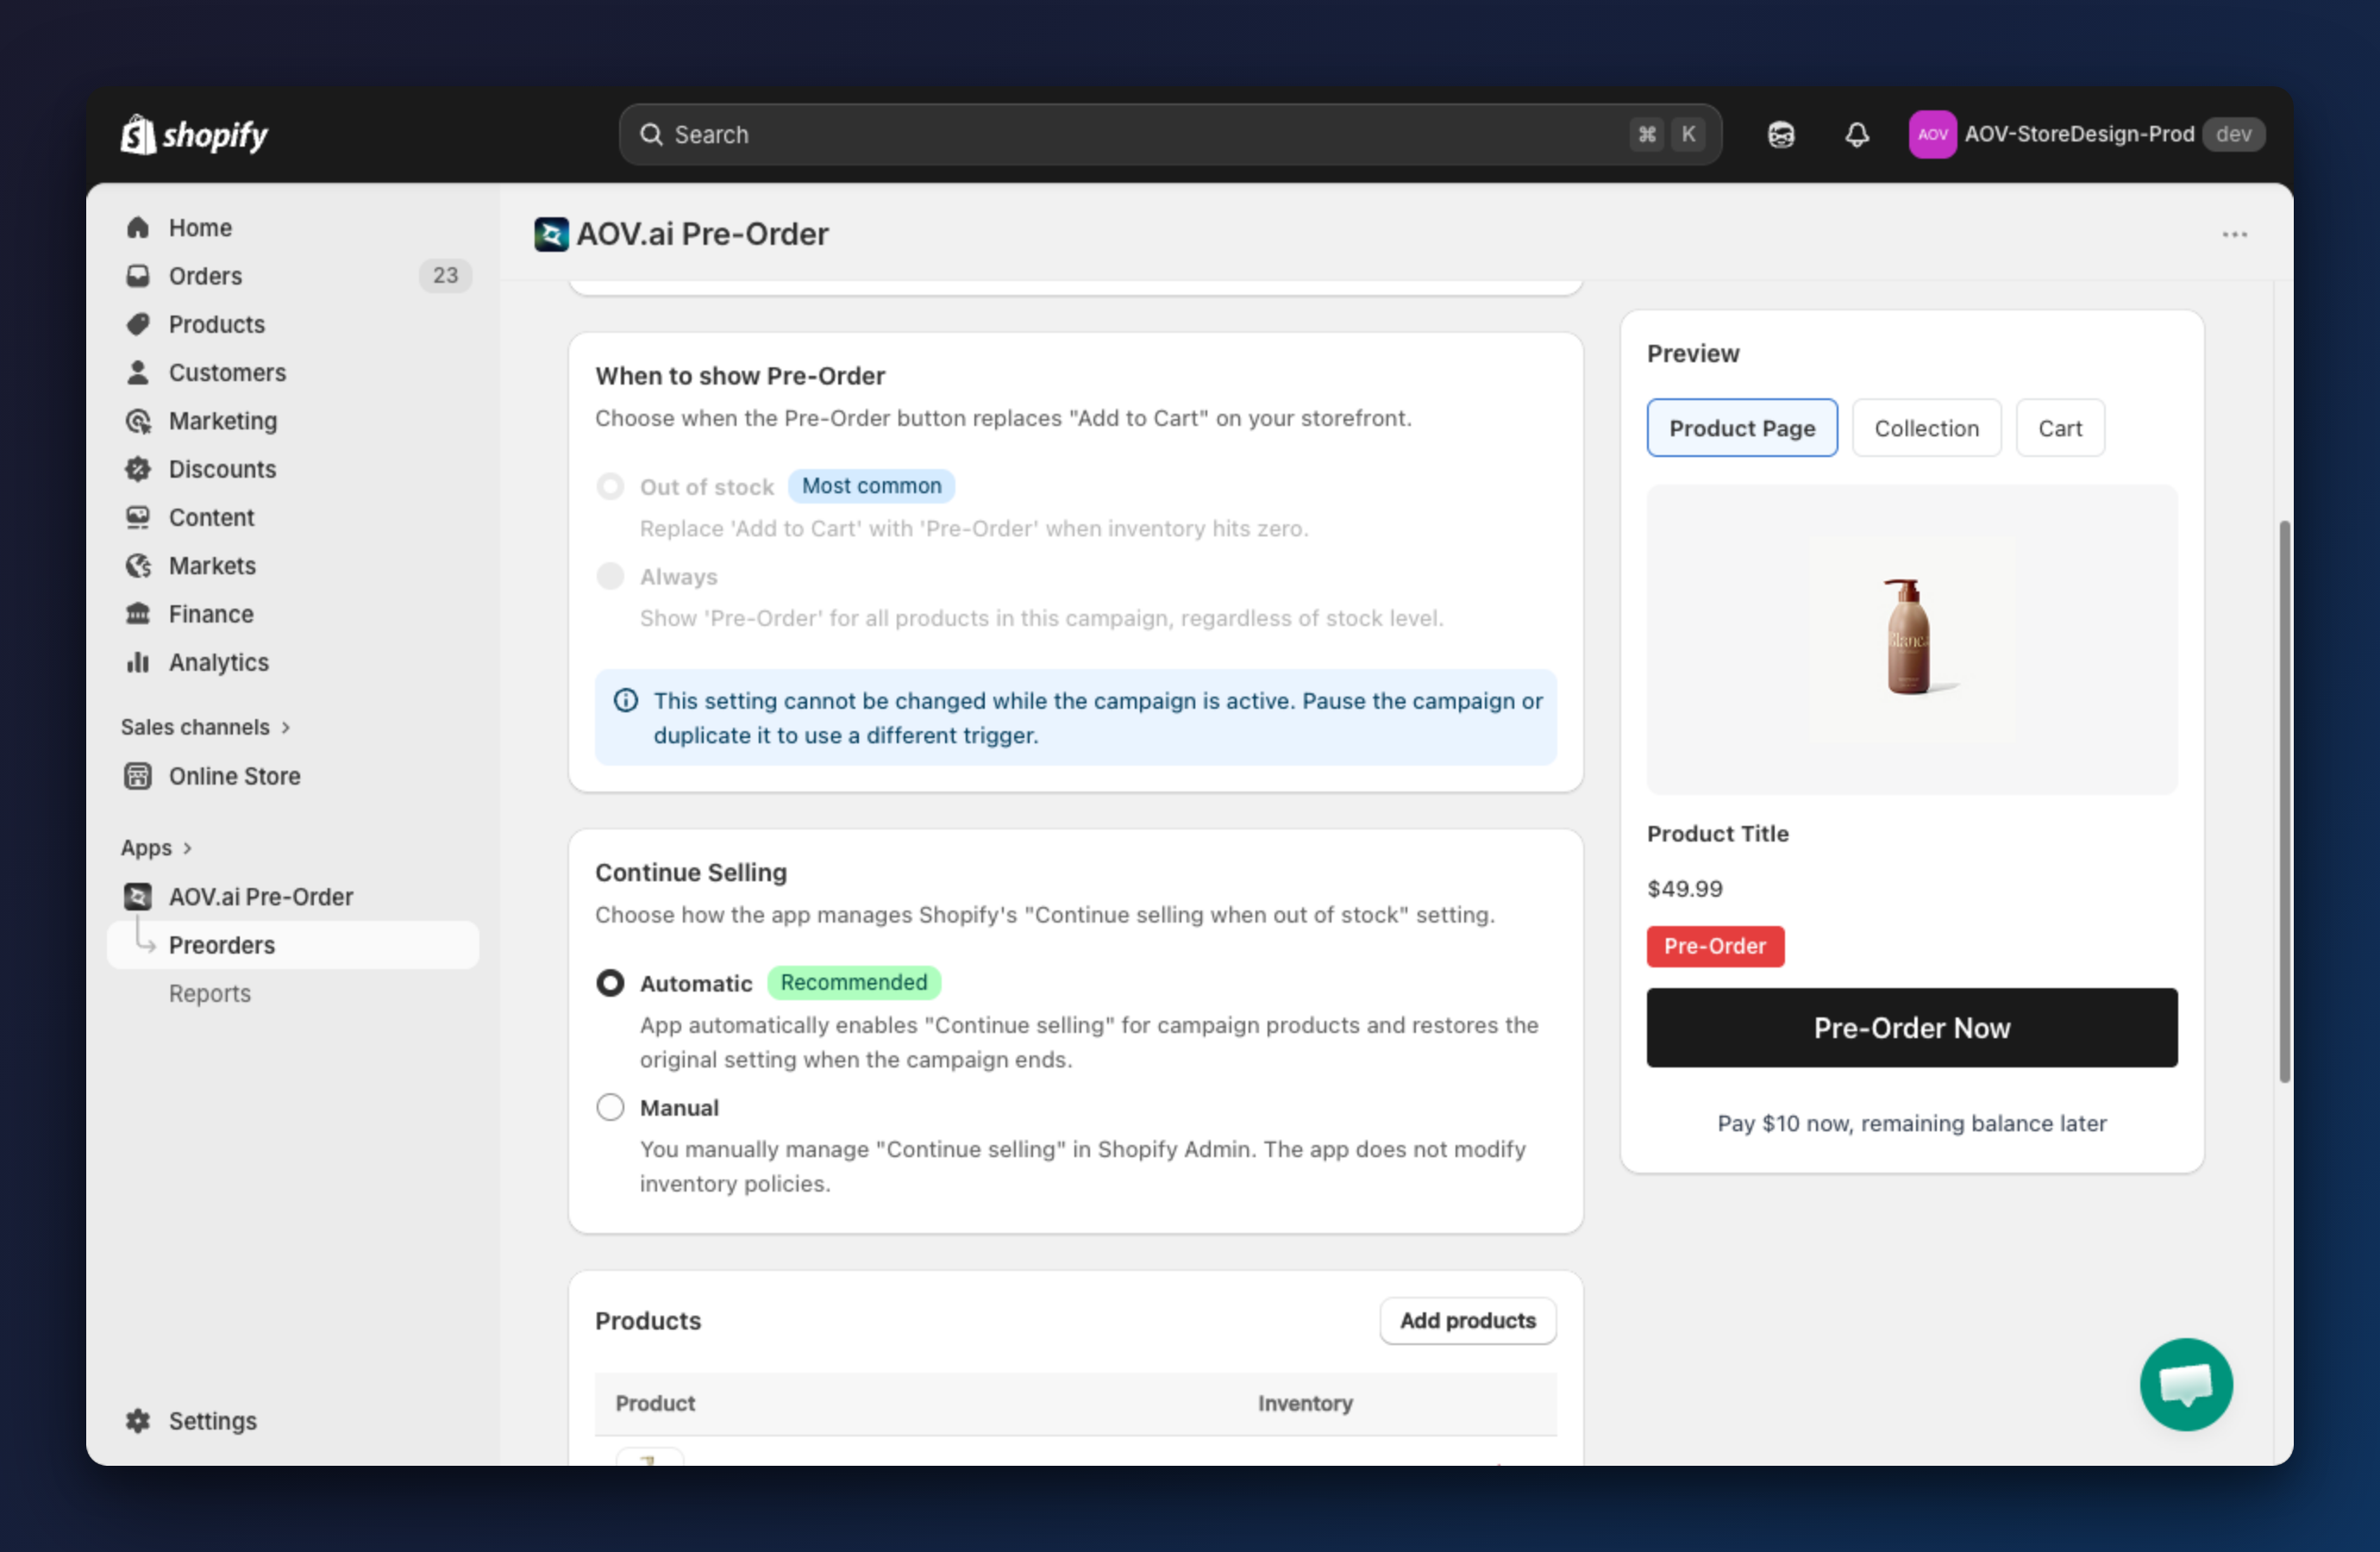Image resolution: width=2380 pixels, height=1552 pixels.
Task: Click the Online Store storefront icon
Action: pyautogui.click(x=138, y=776)
